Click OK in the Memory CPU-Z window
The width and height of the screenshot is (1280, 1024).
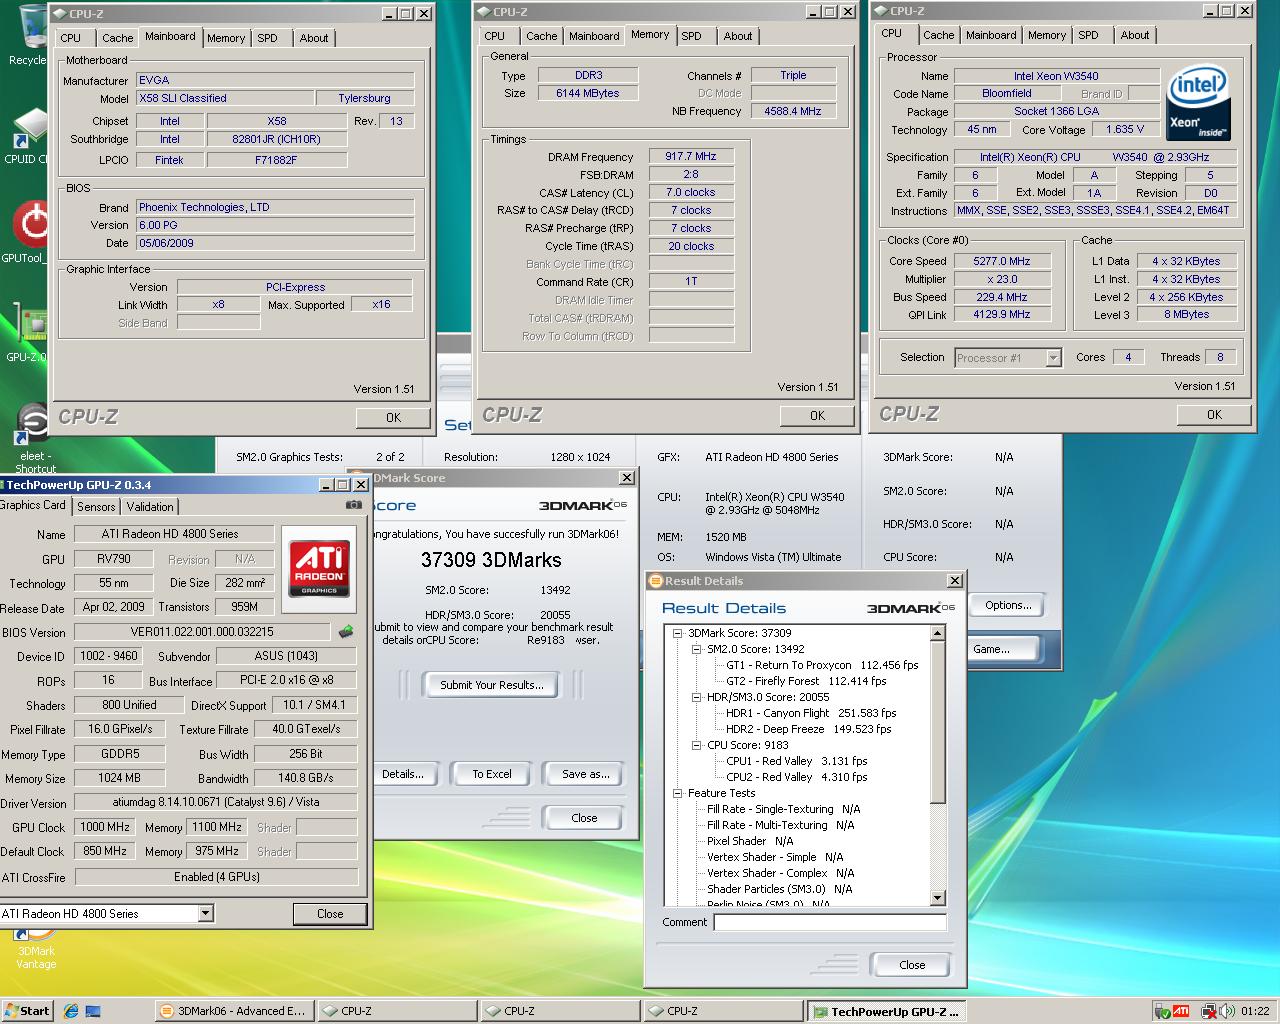[817, 416]
